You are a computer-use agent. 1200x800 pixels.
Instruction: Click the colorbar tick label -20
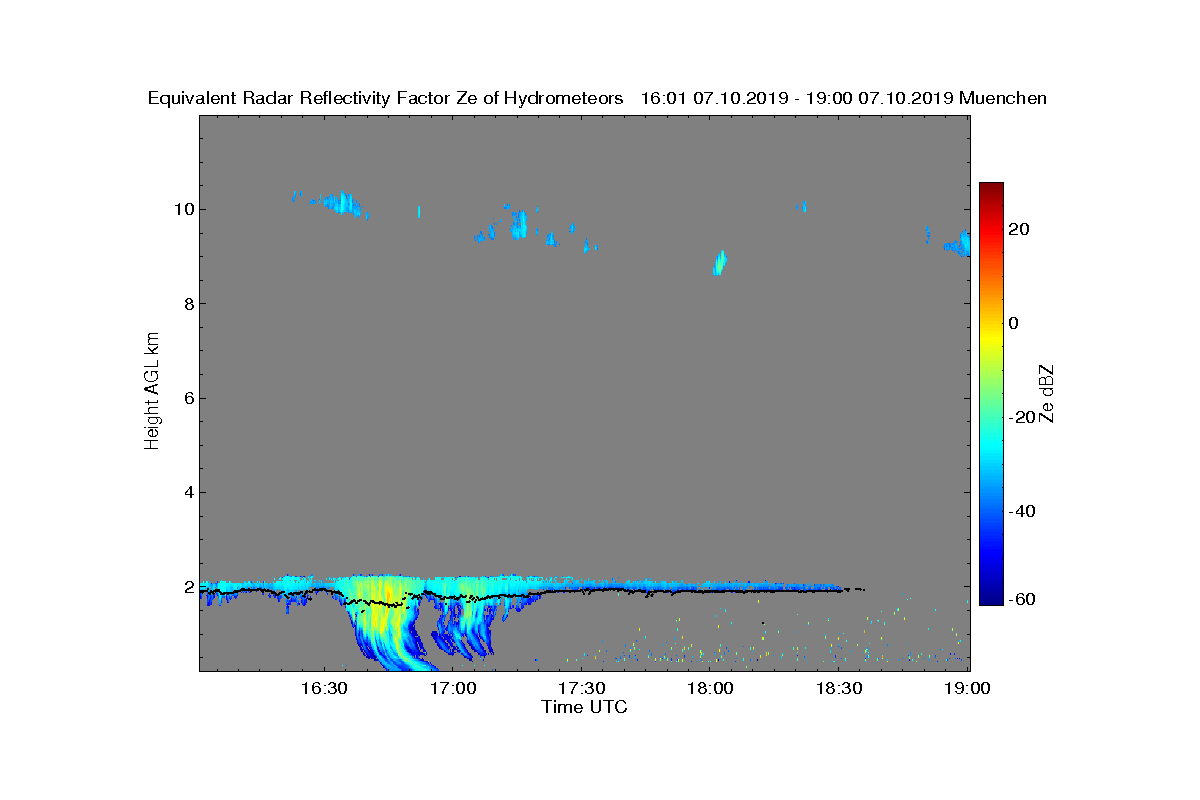(x=1022, y=417)
